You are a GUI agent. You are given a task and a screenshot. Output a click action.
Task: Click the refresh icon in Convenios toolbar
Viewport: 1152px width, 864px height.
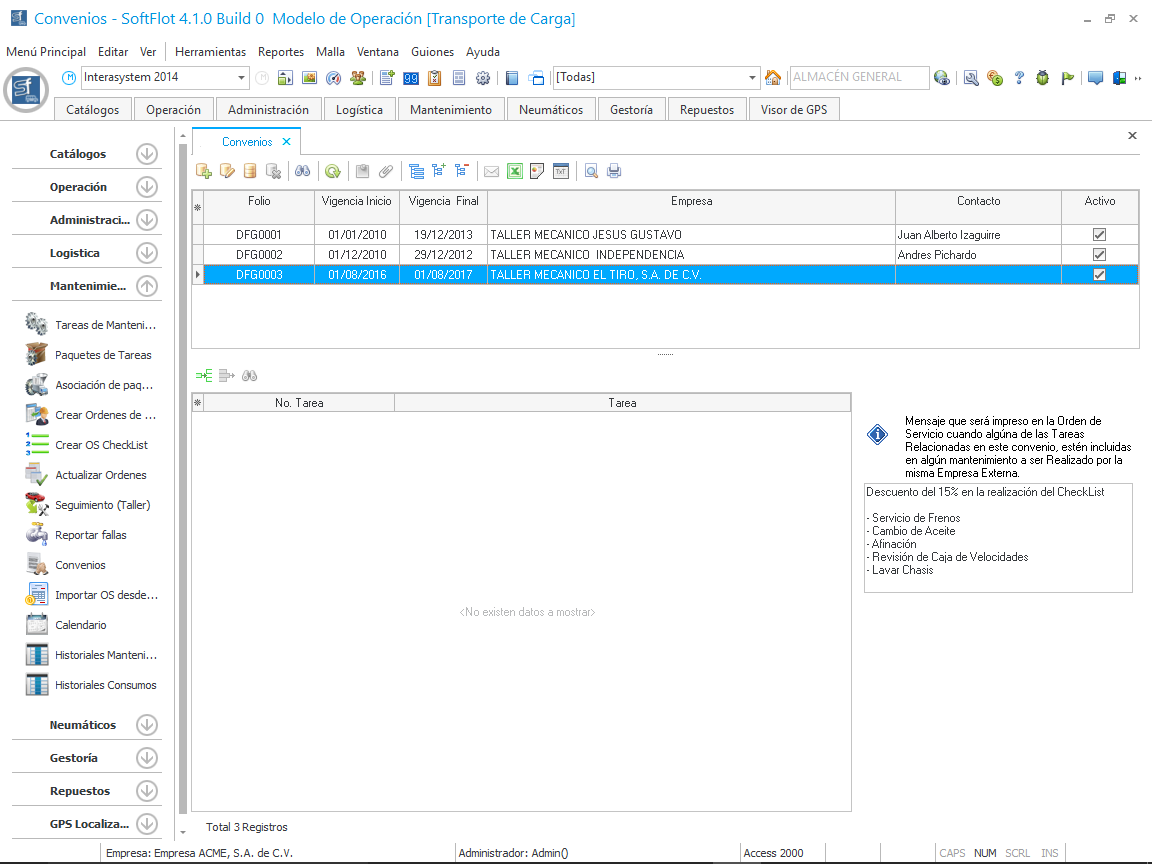click(x=333, y=171)
